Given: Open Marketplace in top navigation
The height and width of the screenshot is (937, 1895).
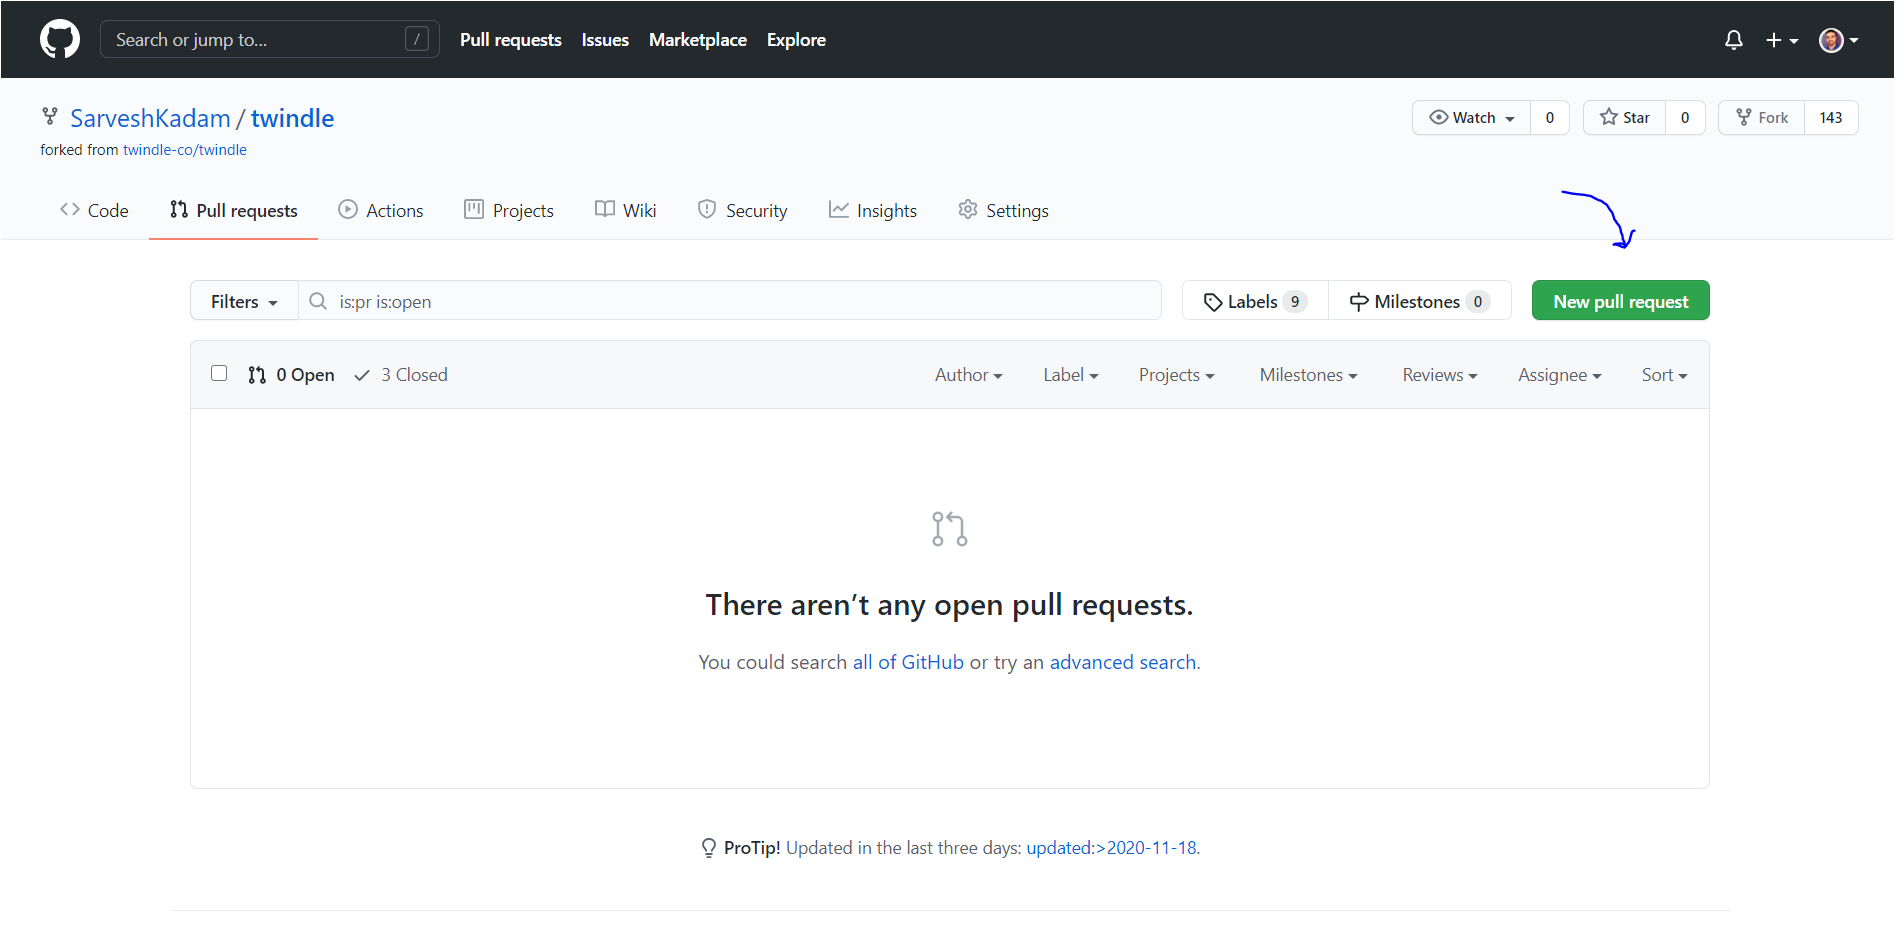Looking at the screenshot, I should pyautogui.click(x=698, y=40).
